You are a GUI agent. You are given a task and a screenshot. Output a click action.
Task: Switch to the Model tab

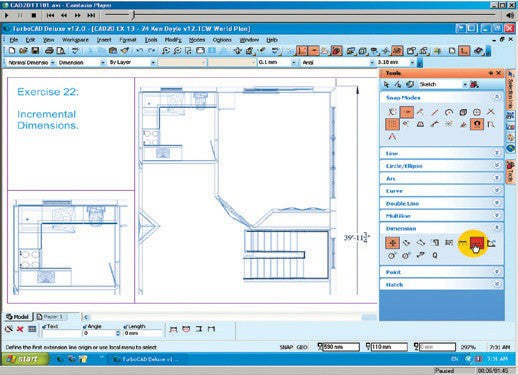[18, 316]
